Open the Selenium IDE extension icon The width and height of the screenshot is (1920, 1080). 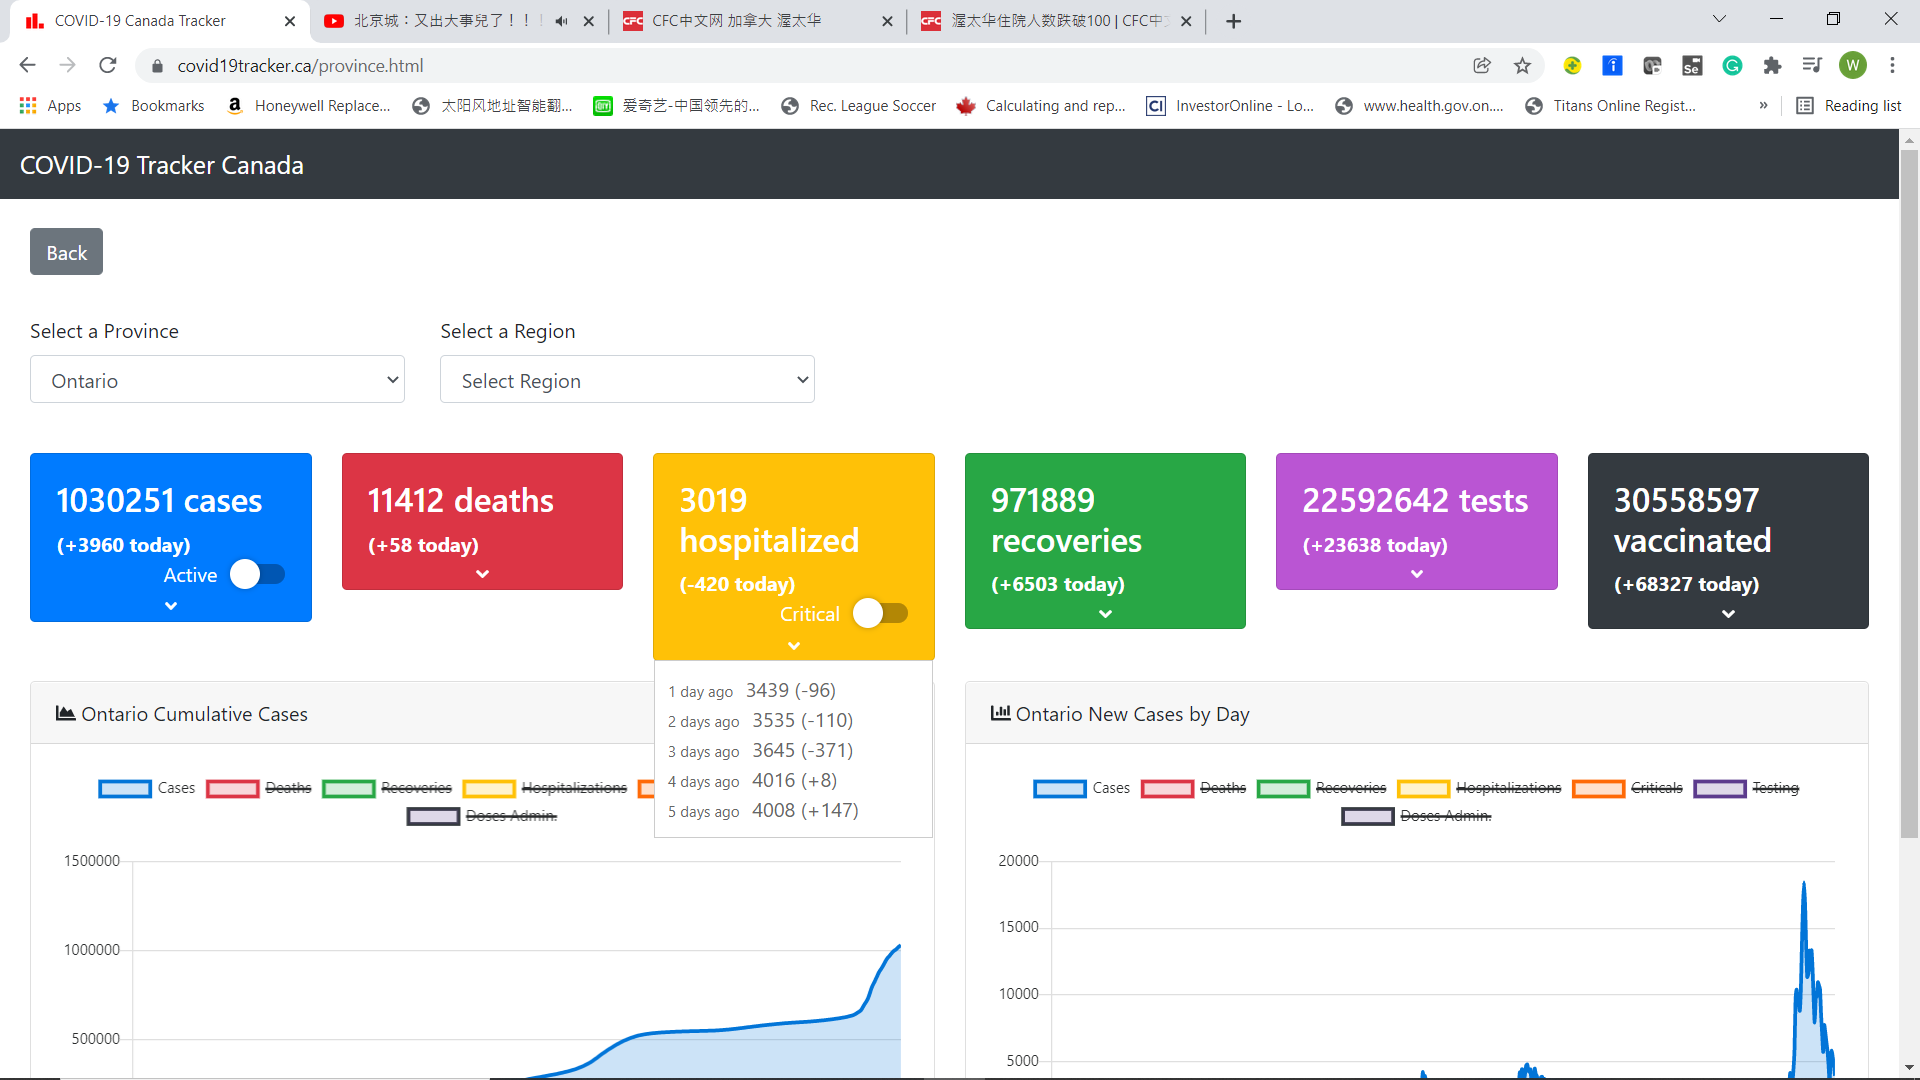click(1692, 66)
